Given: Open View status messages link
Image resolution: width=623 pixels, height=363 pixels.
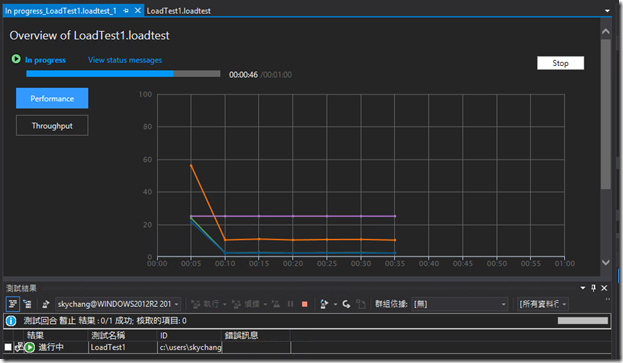Looking at the screenshot, I should click(125, 60).
